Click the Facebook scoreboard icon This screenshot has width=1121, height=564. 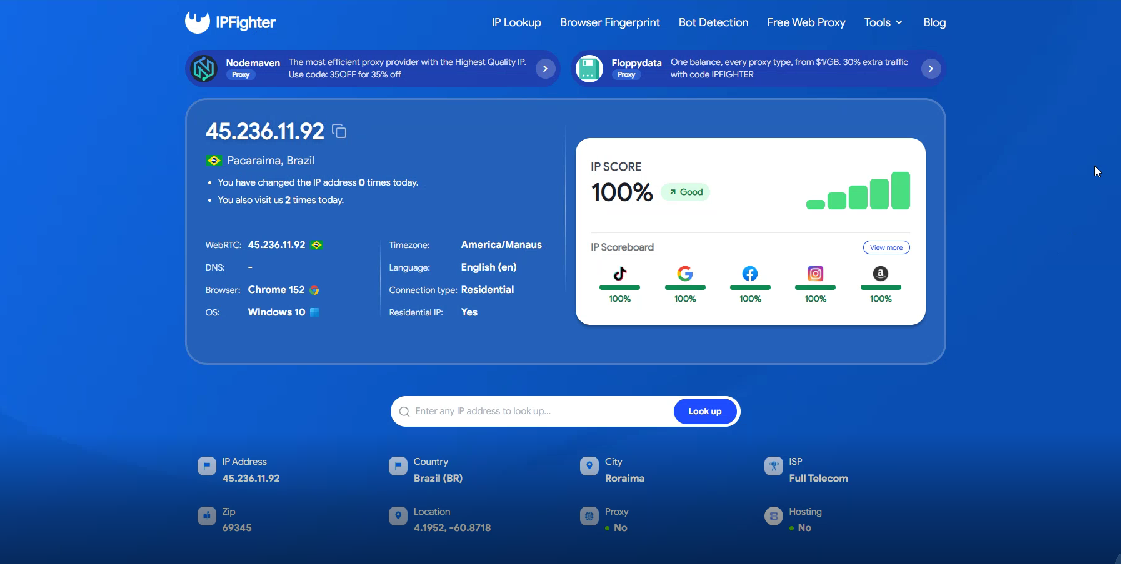tap(750, 273)
